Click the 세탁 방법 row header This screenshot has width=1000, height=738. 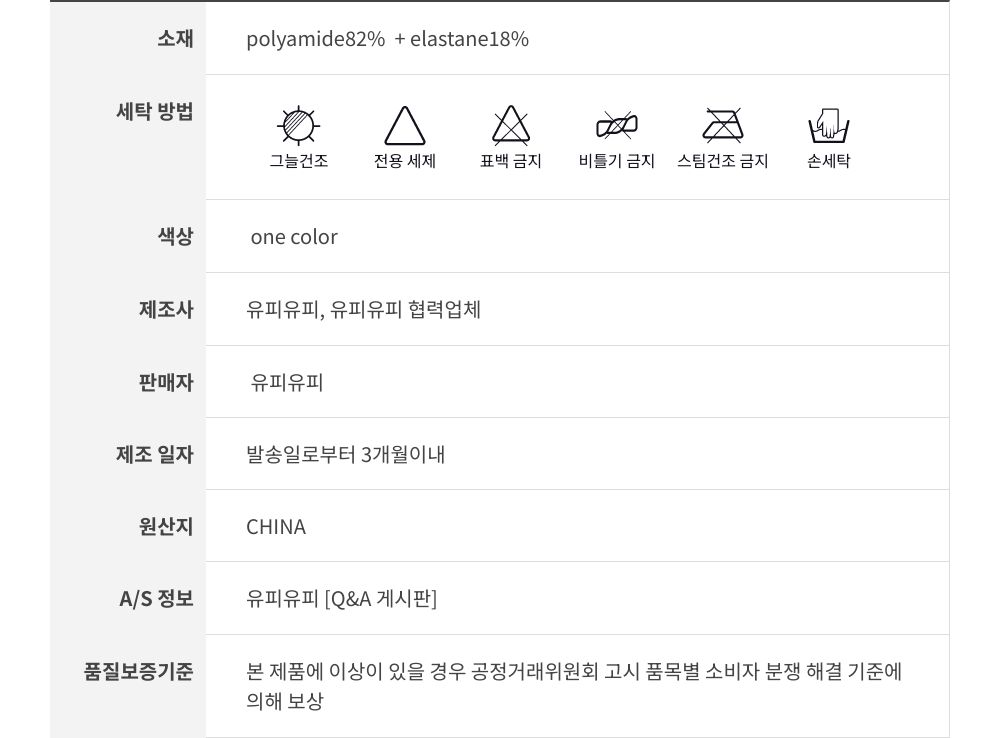(x=155, y=111)
